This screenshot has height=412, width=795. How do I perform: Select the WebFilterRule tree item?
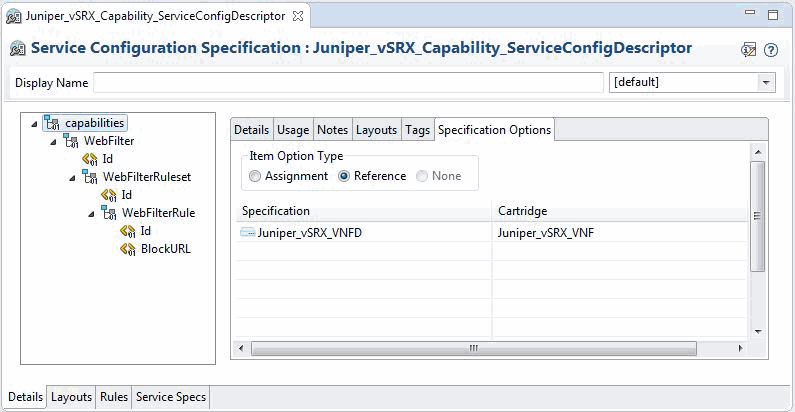(x=159, y=213)
